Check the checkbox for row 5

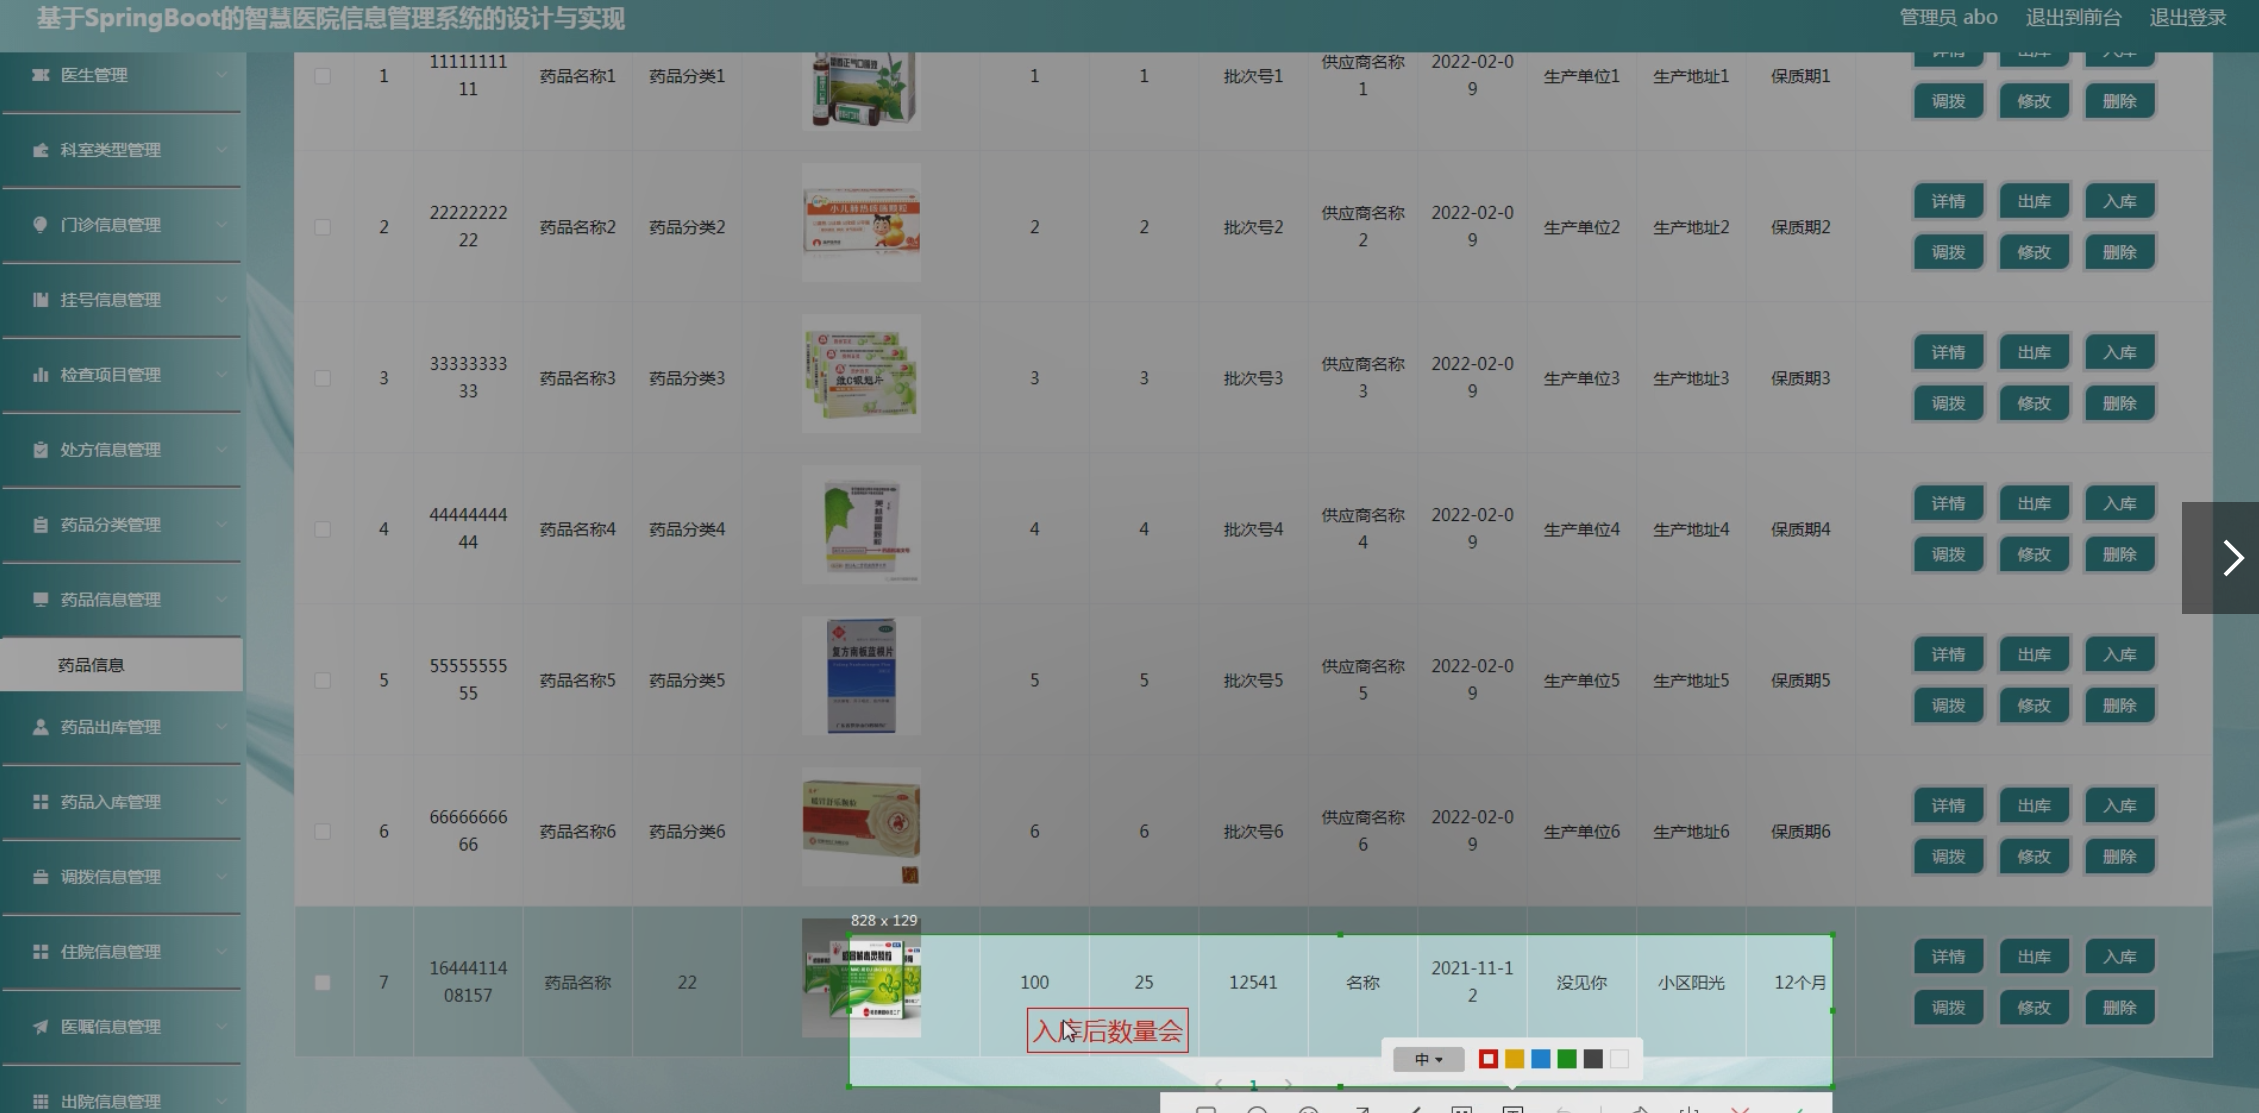pos(322,680)
